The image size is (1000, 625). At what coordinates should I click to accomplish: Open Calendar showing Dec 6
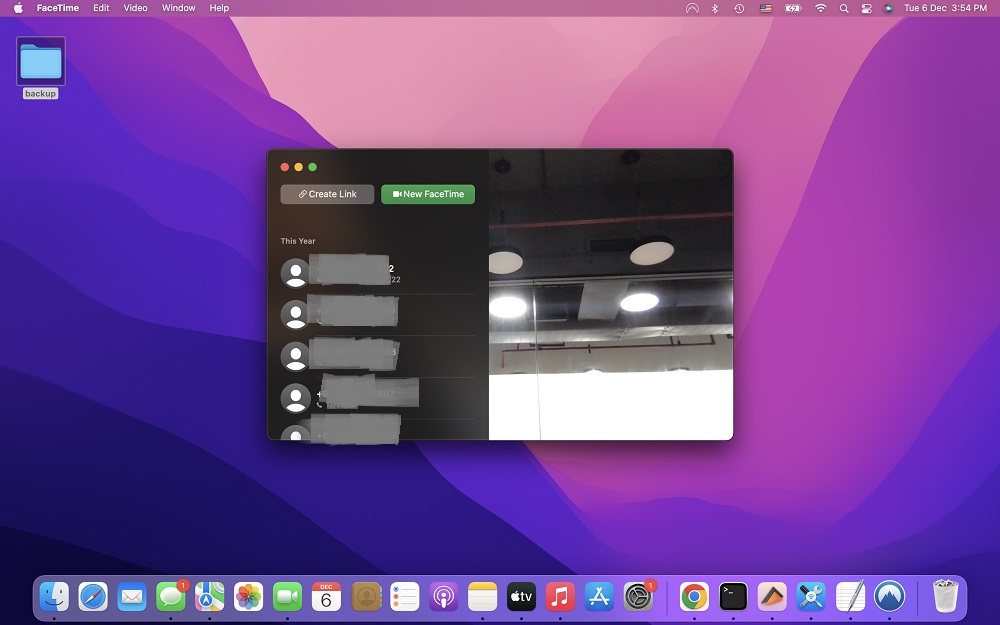point(327,597)
